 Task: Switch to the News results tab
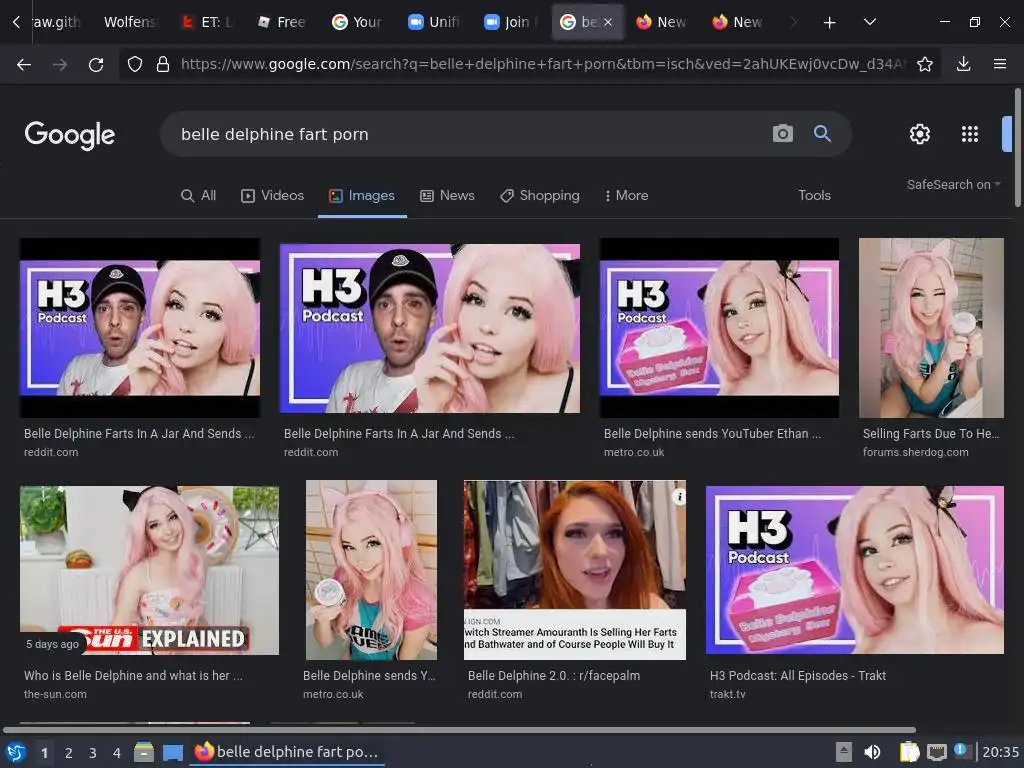click(447, 195)
